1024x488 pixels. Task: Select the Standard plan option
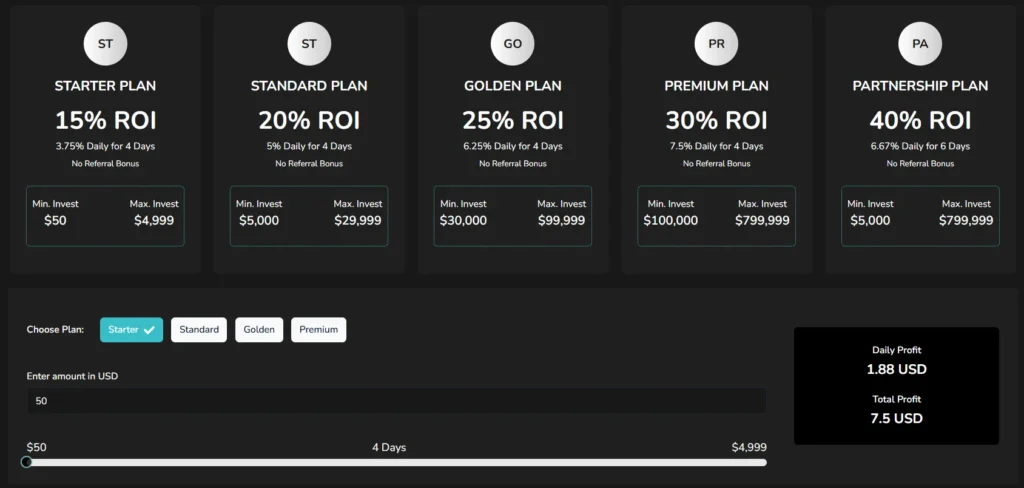(x=199, y=330)
